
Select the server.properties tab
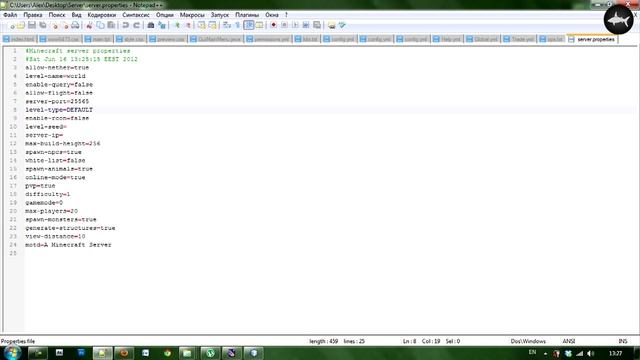pyautogui.click(x=592, y=39)
